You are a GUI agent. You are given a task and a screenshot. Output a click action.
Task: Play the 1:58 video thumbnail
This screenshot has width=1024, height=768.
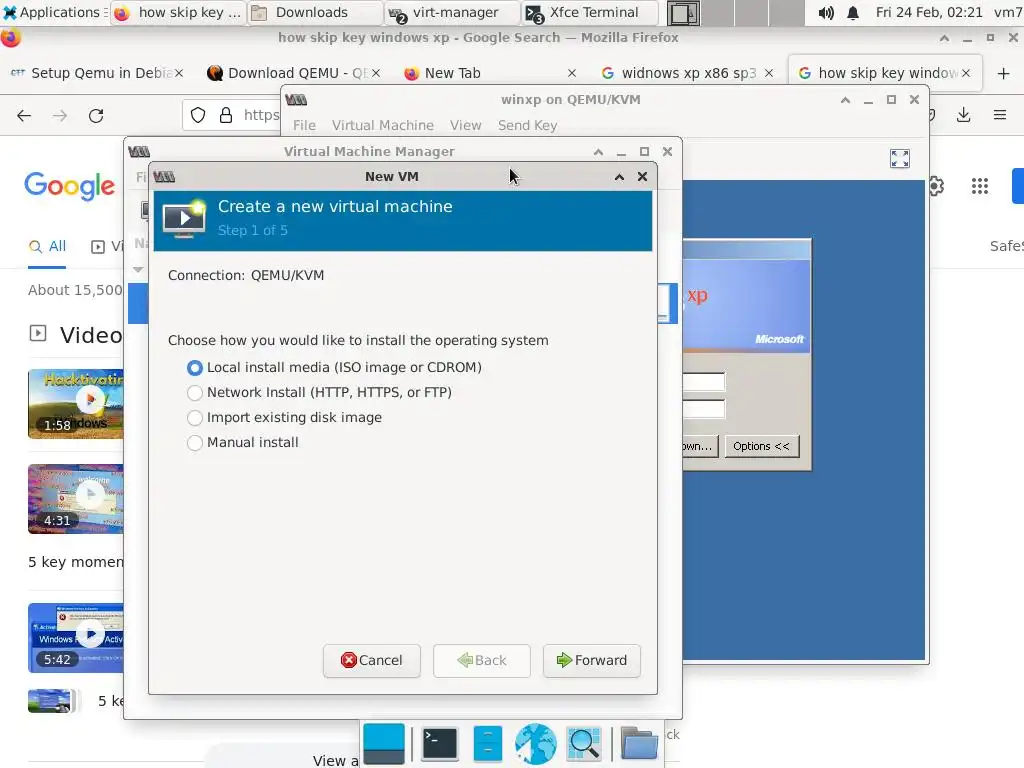tap(76, 404)
